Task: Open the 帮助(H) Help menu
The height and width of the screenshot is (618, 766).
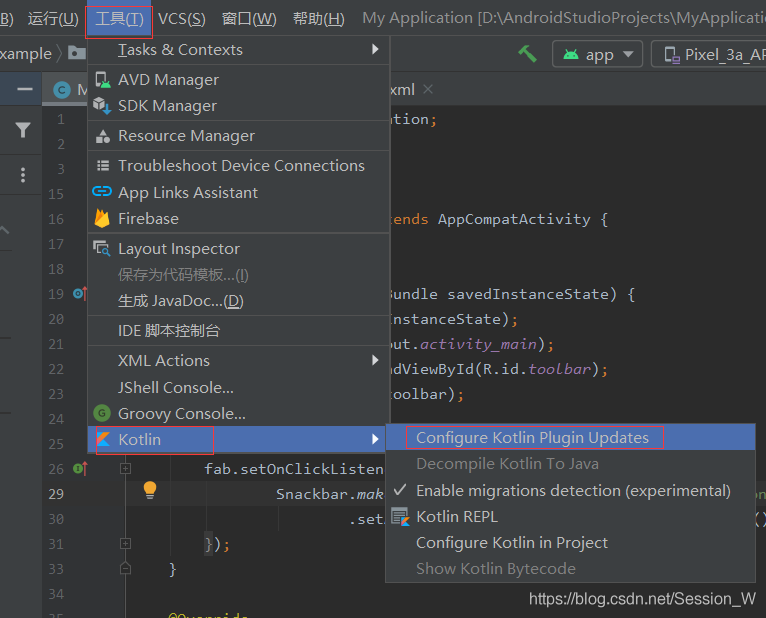Action: point(319,19)
